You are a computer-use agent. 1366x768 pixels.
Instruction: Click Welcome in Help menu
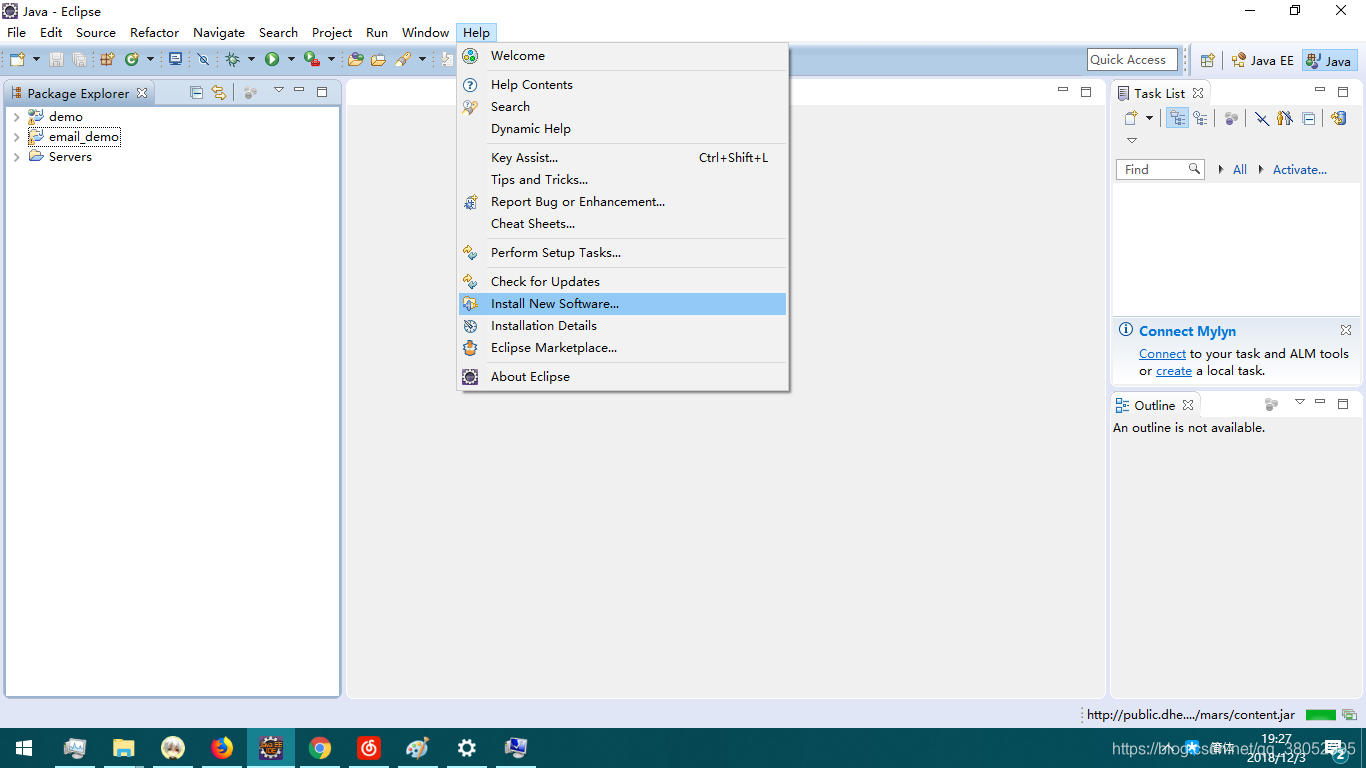click(622, 56)
